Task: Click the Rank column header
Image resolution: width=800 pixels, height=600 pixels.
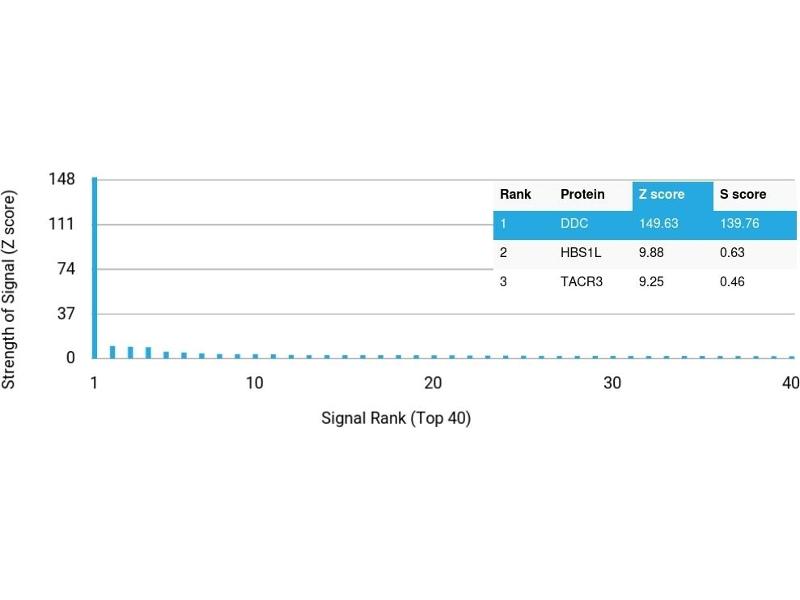Action: [515, 194]
